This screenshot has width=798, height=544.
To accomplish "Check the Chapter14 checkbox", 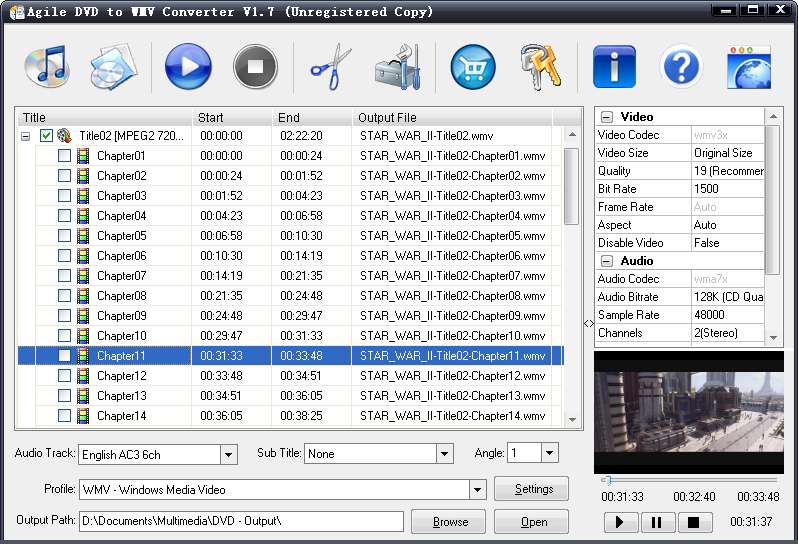I will 64,416.
